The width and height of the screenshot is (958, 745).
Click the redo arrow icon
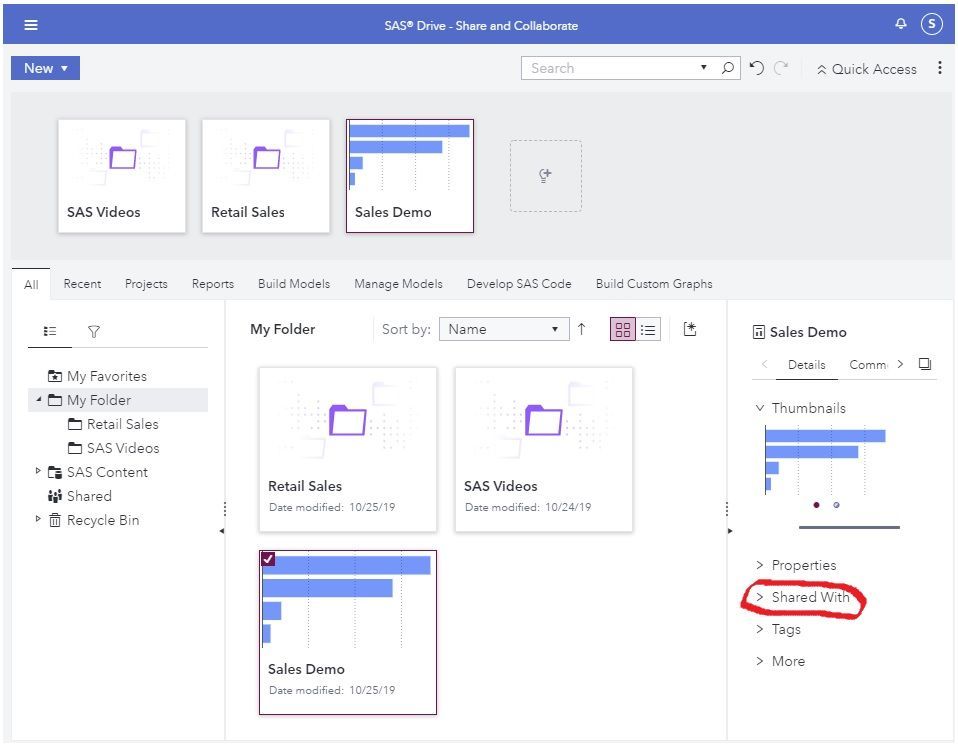point(781,68)
